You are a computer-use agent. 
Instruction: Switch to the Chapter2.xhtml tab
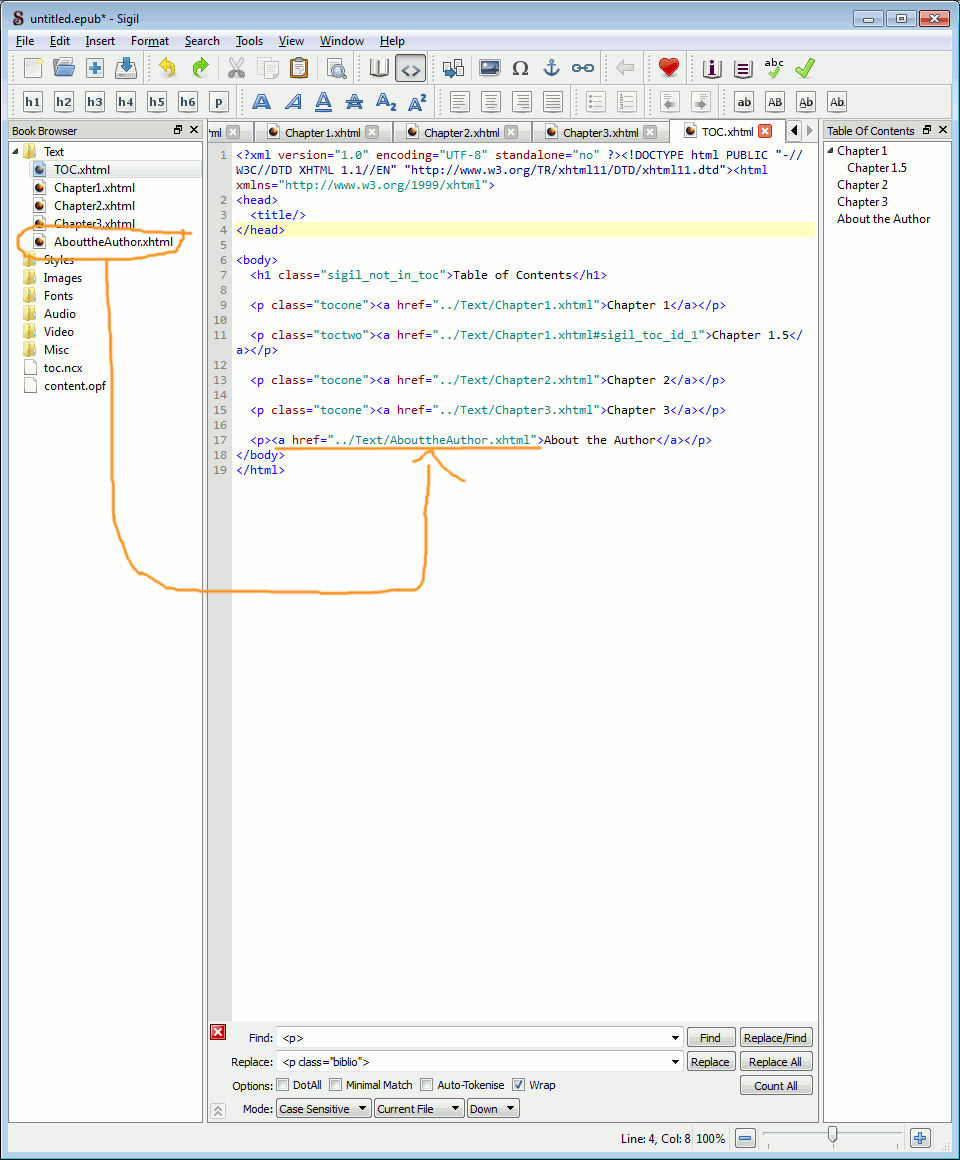(461, 132)
